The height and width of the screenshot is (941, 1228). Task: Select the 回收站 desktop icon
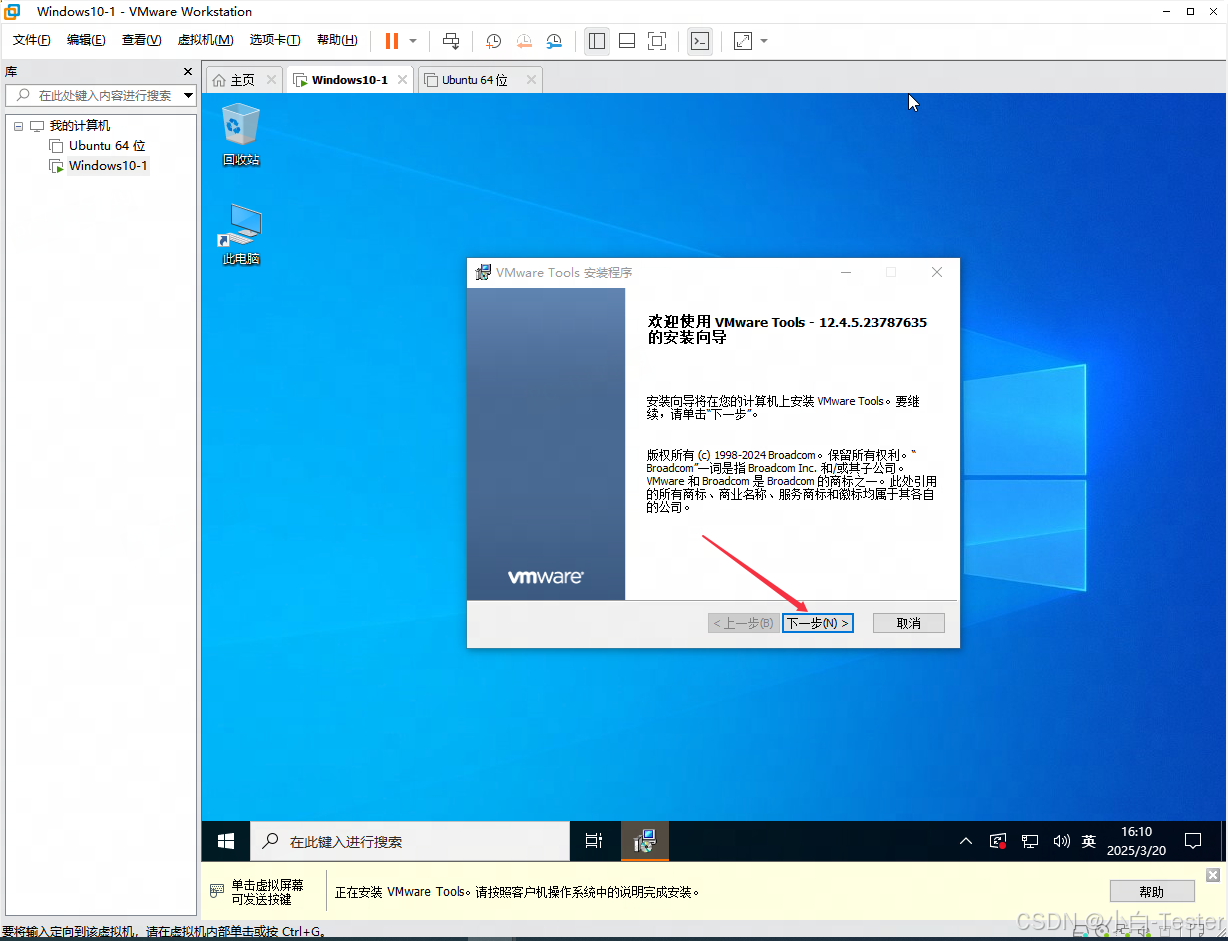tap(241, 134)
